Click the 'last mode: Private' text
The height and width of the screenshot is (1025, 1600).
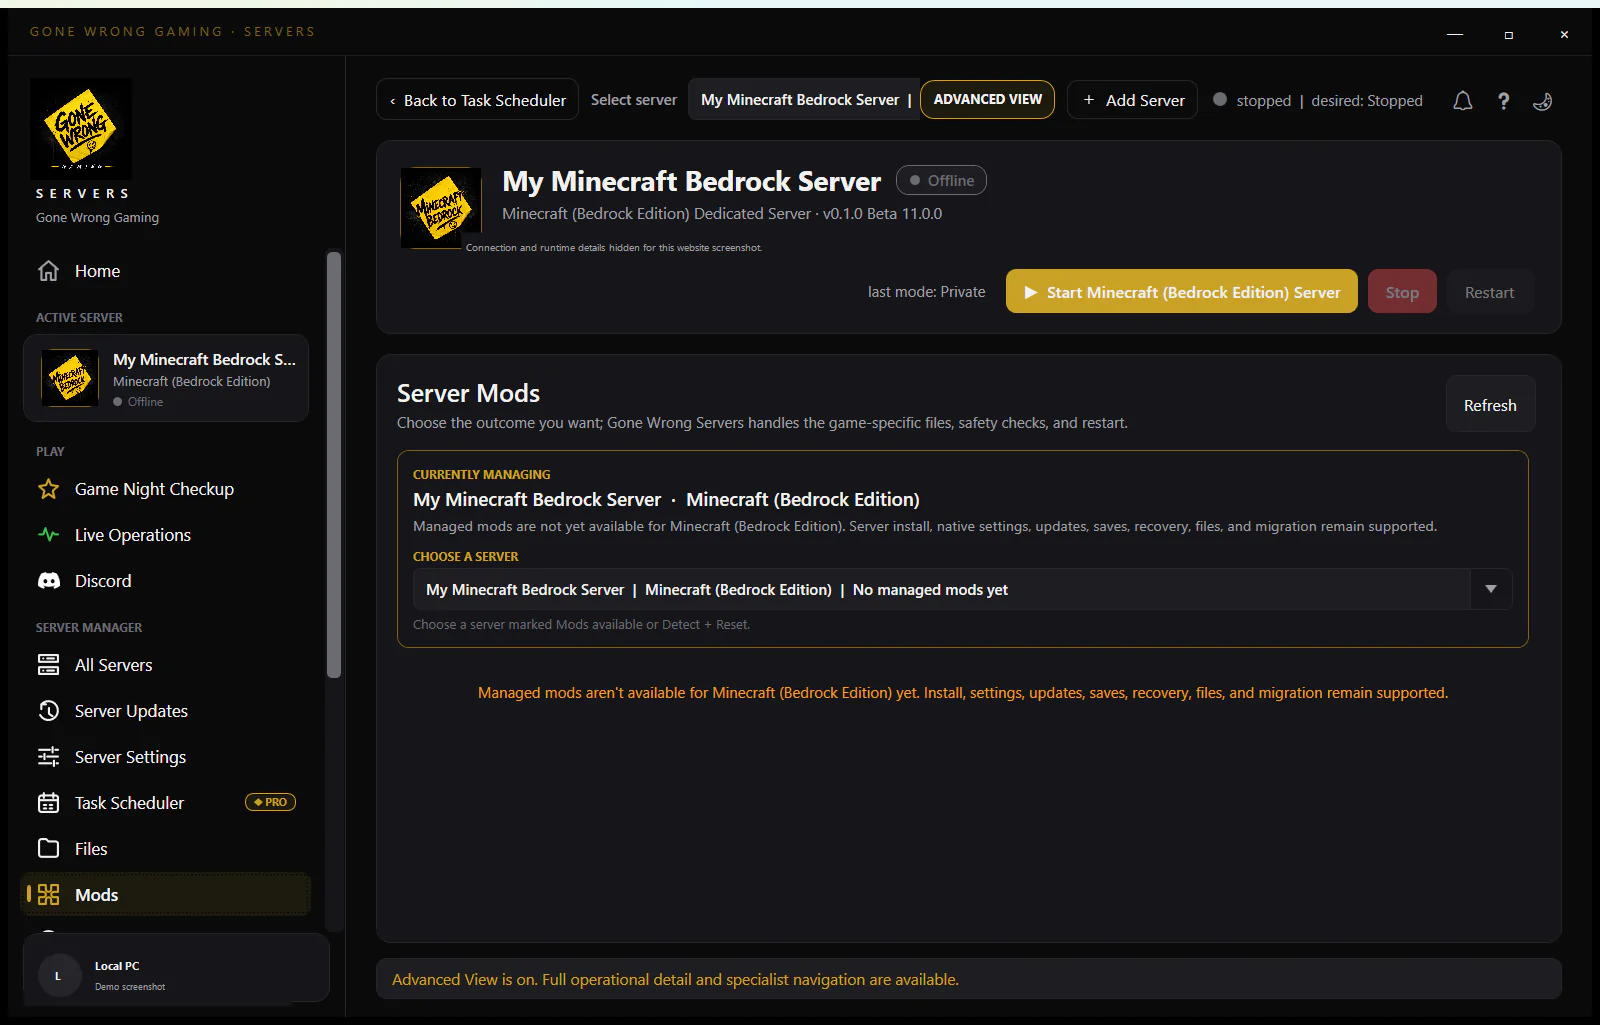pos(926,292)
